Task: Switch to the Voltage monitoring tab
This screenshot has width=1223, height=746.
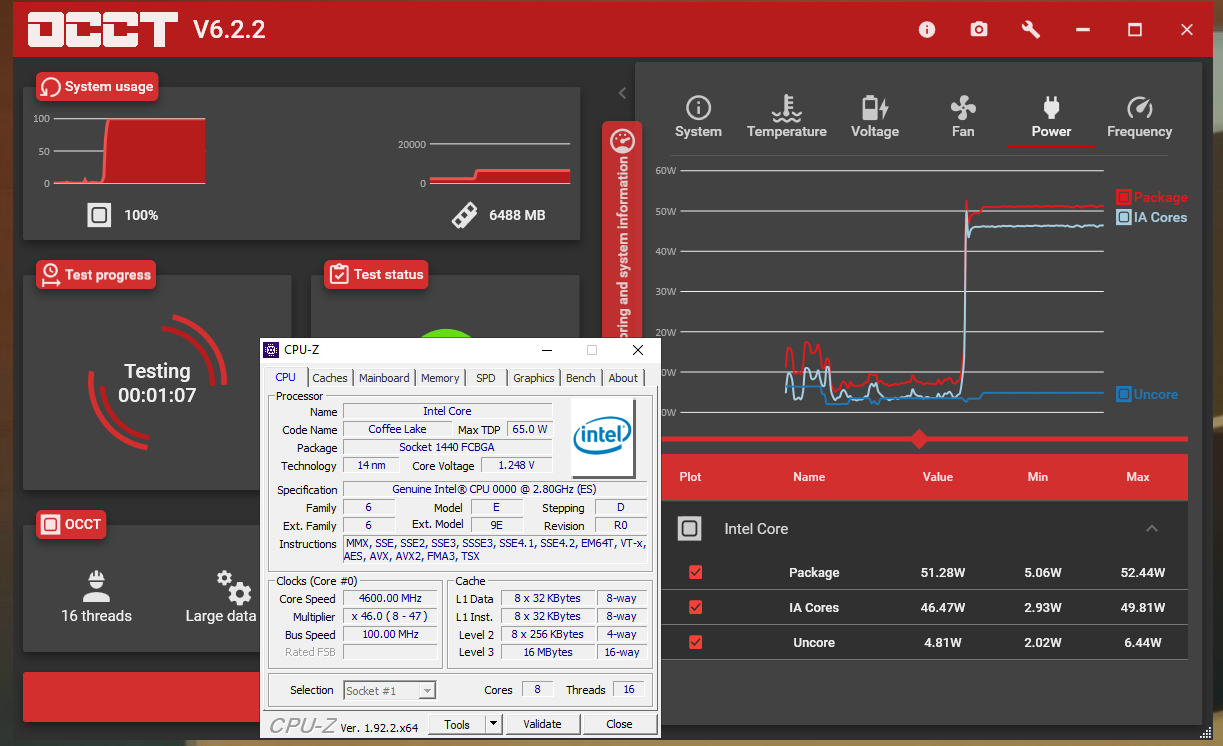Action: (x=875, y=118)
